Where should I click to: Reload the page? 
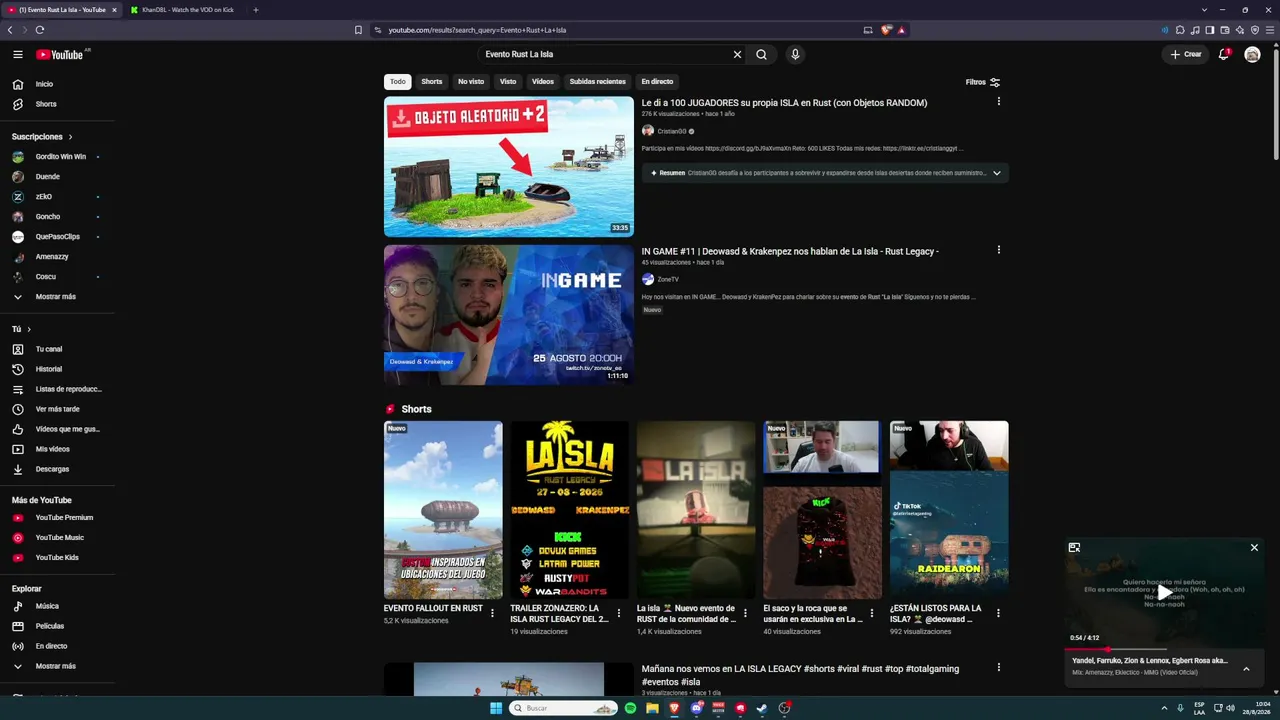click(40, 30)
